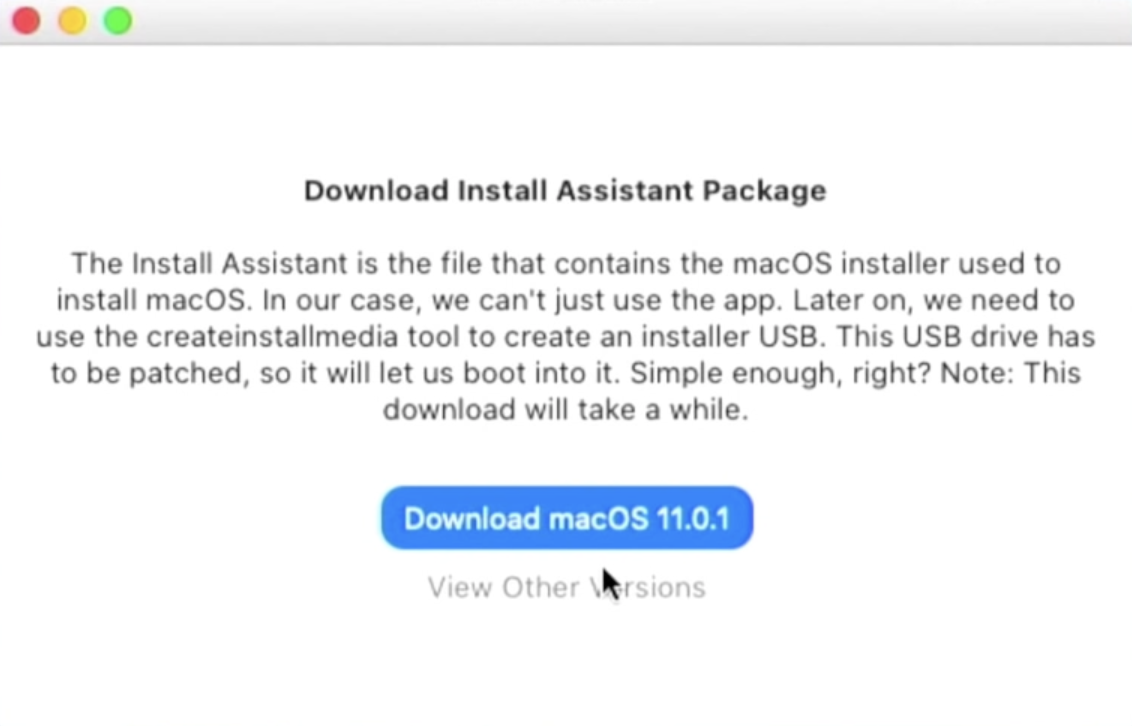Click the word Package in the bold heading
This screenshot has height=726, width=1132.
click(x=765, y=191)
